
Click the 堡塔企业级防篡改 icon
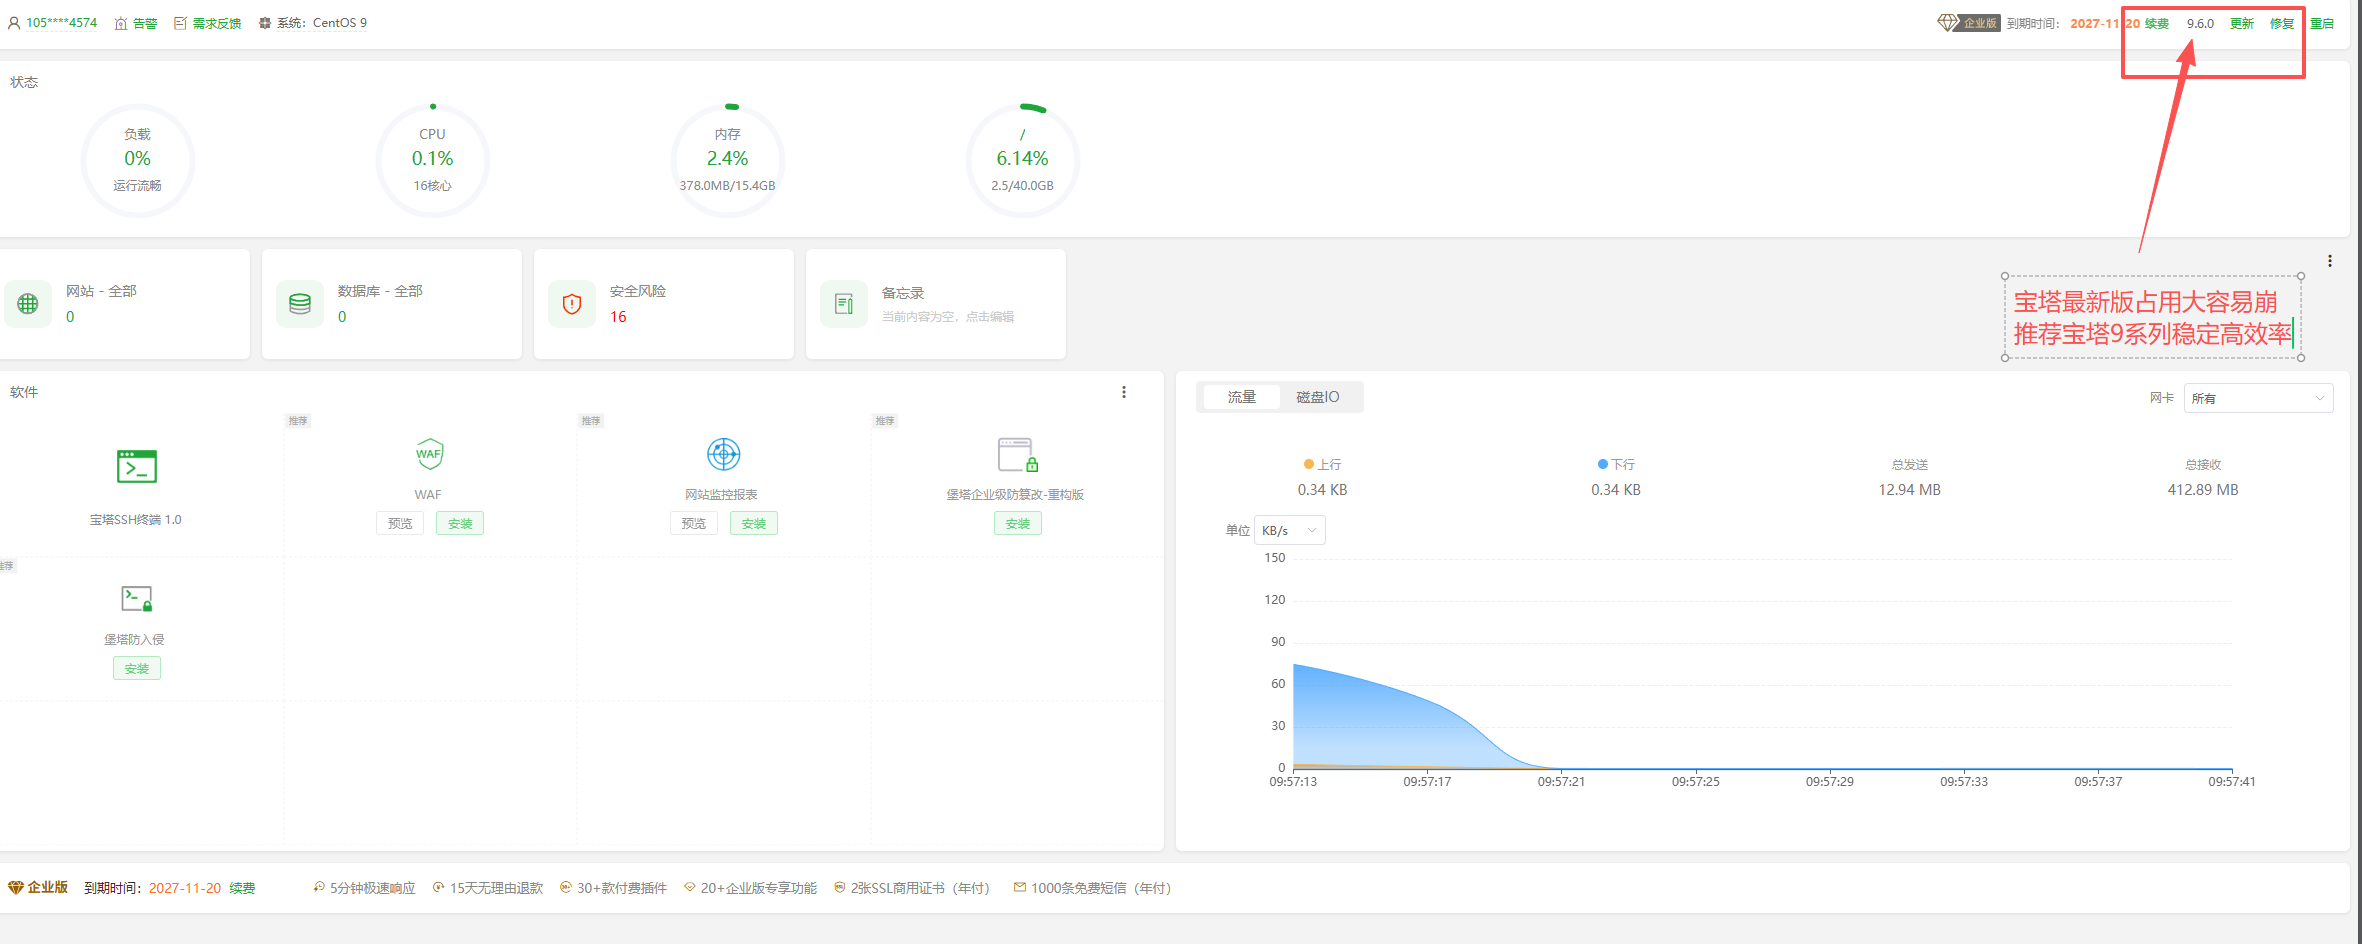point(1017,454)
